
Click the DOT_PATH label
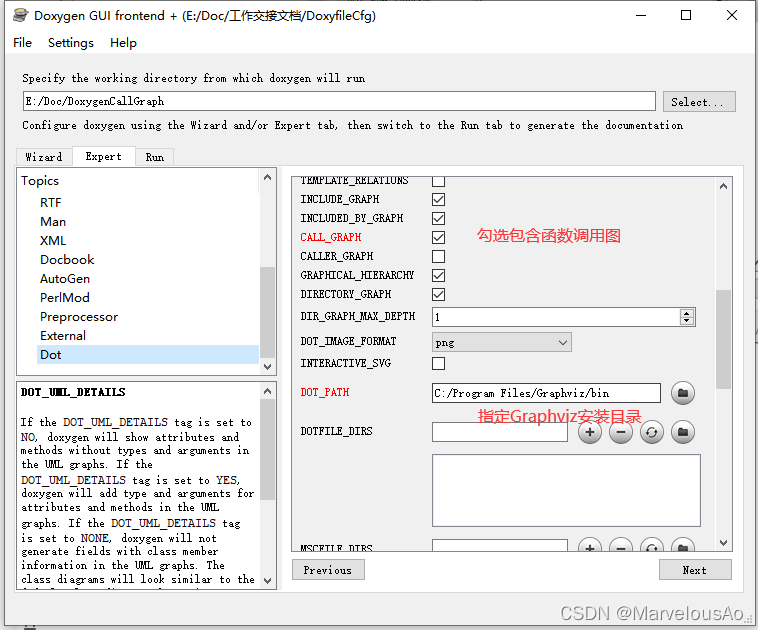click(325, 392)
